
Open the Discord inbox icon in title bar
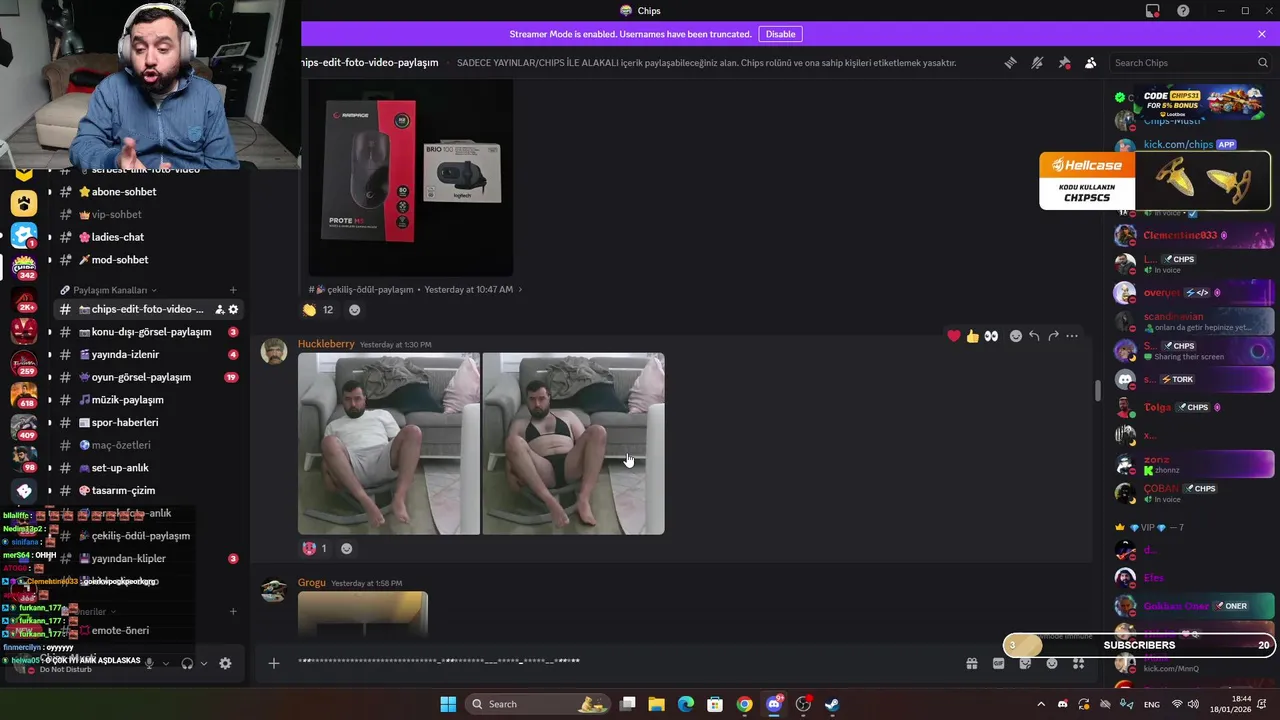tap(1153, 11)
